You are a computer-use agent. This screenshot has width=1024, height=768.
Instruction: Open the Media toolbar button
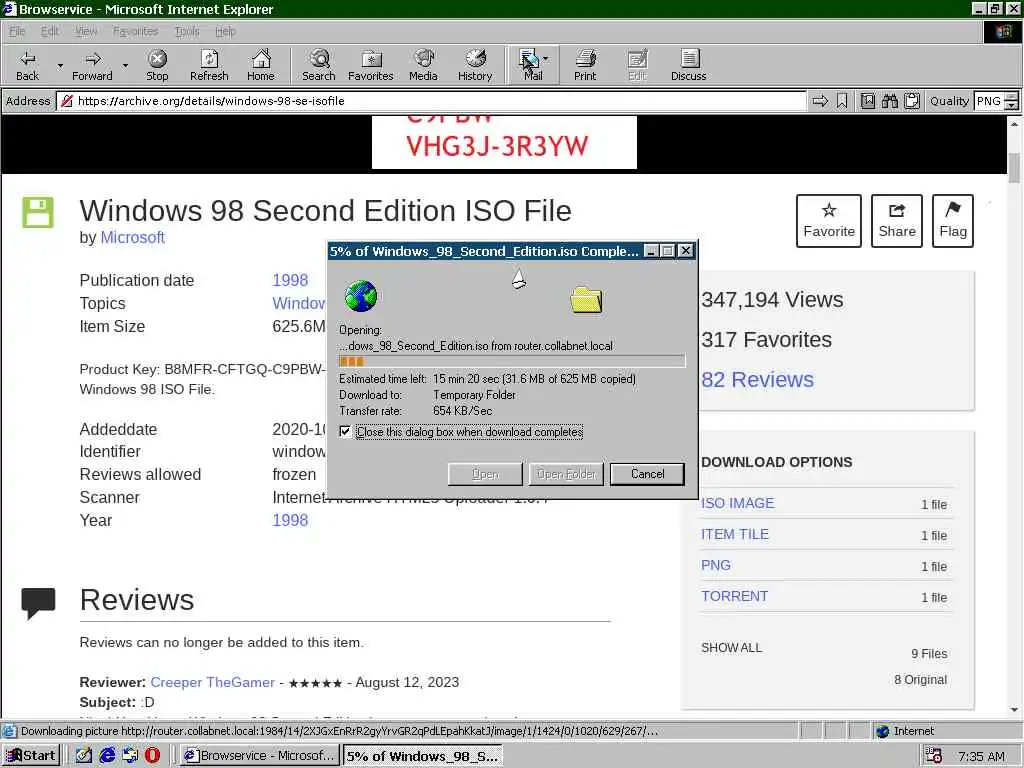pyautogui.click(x=423, y=65)
